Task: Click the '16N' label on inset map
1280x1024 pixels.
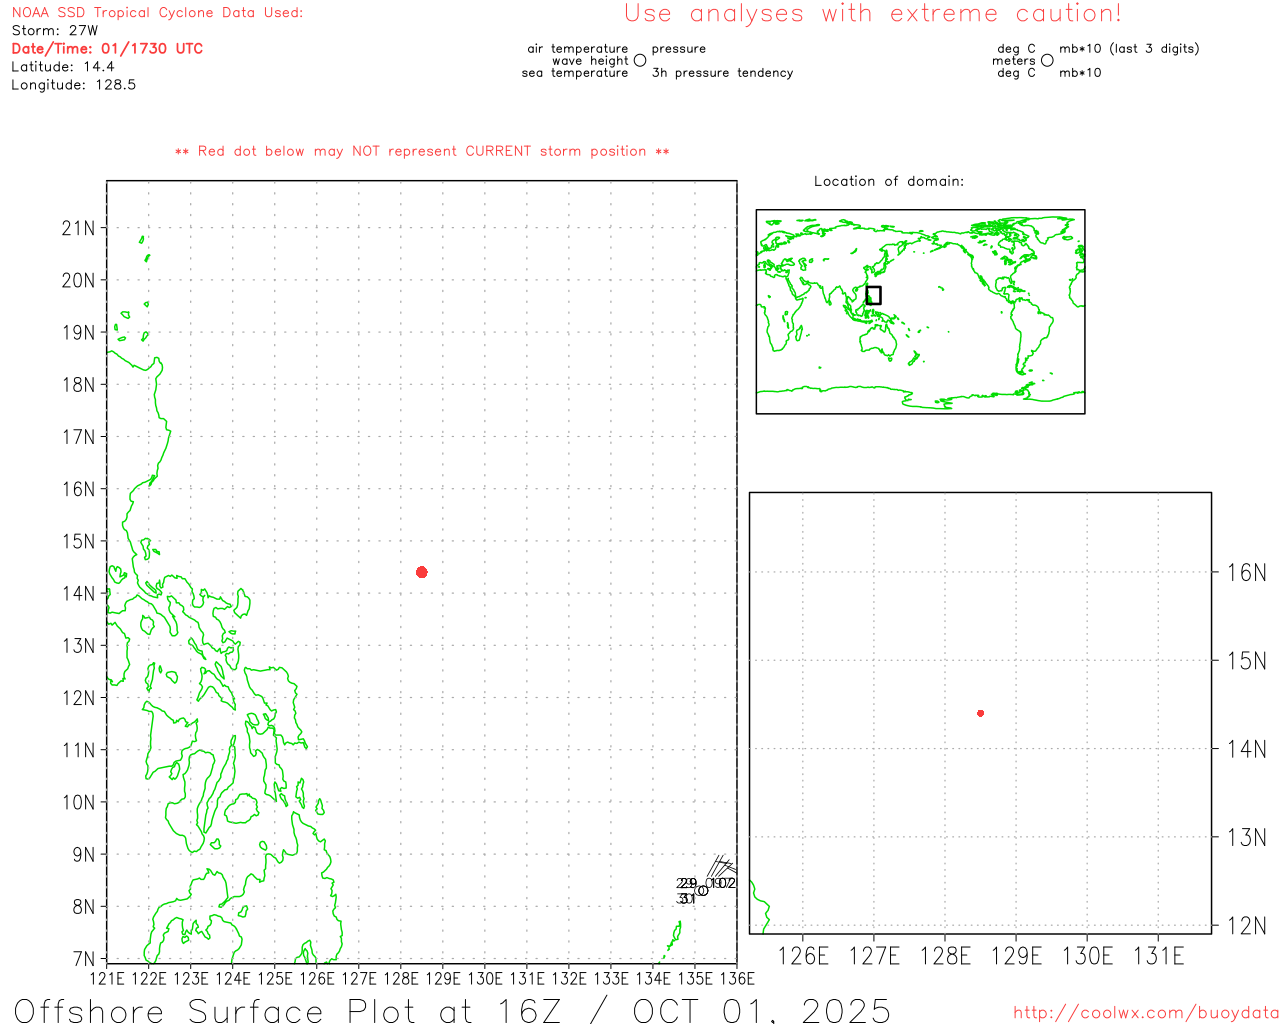Action: [x=1246, y=573]
